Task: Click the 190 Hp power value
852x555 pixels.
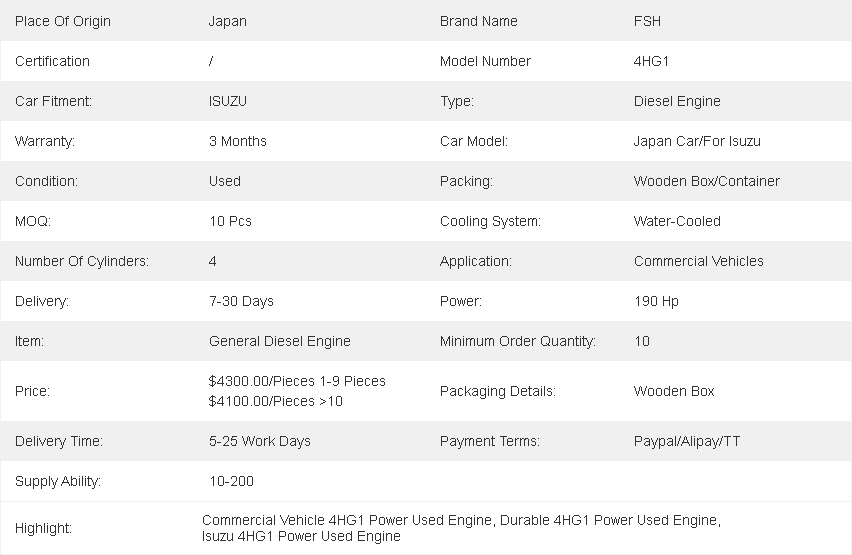Action: tap(656, 302)
